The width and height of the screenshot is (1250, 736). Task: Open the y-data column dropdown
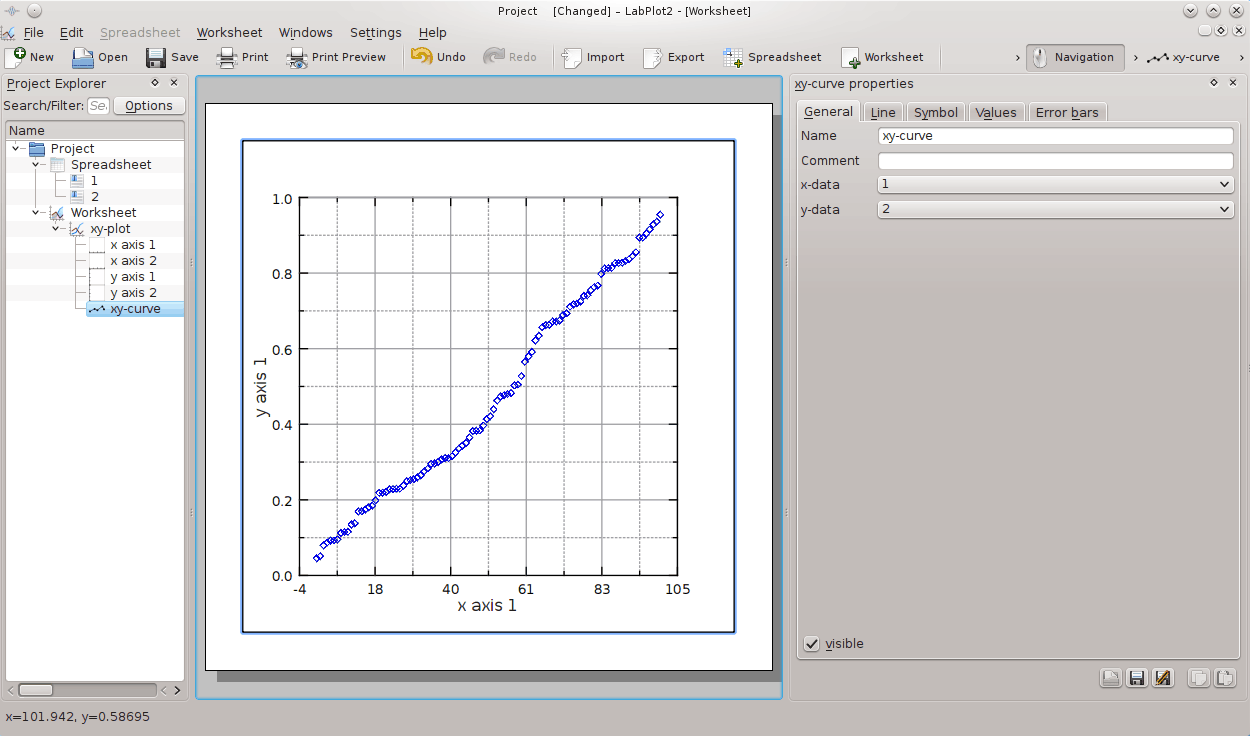1055,209
